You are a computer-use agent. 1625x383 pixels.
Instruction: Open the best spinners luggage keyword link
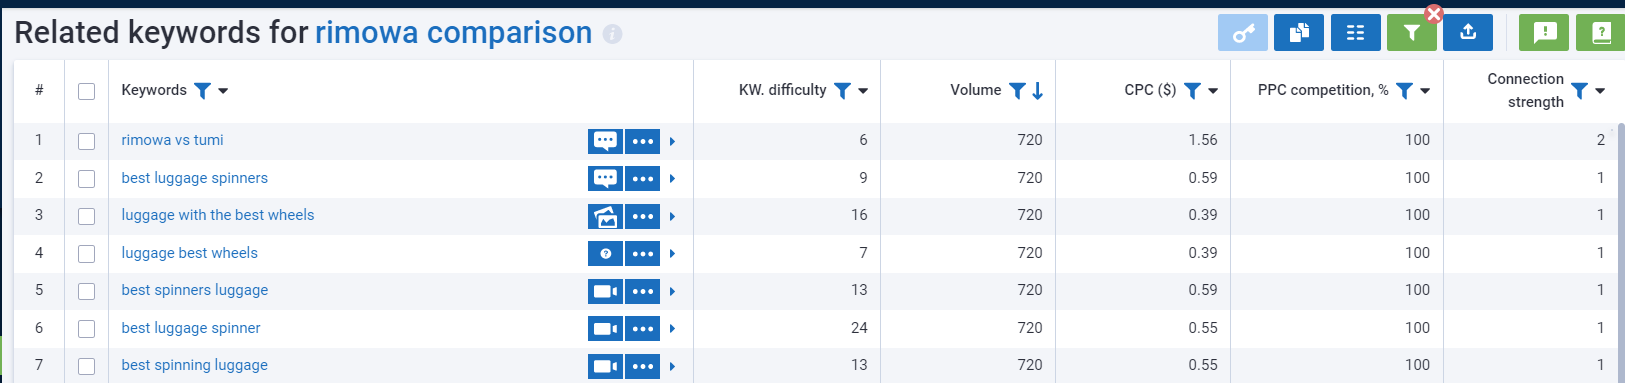pyautogui.click(x=195, y=290)
